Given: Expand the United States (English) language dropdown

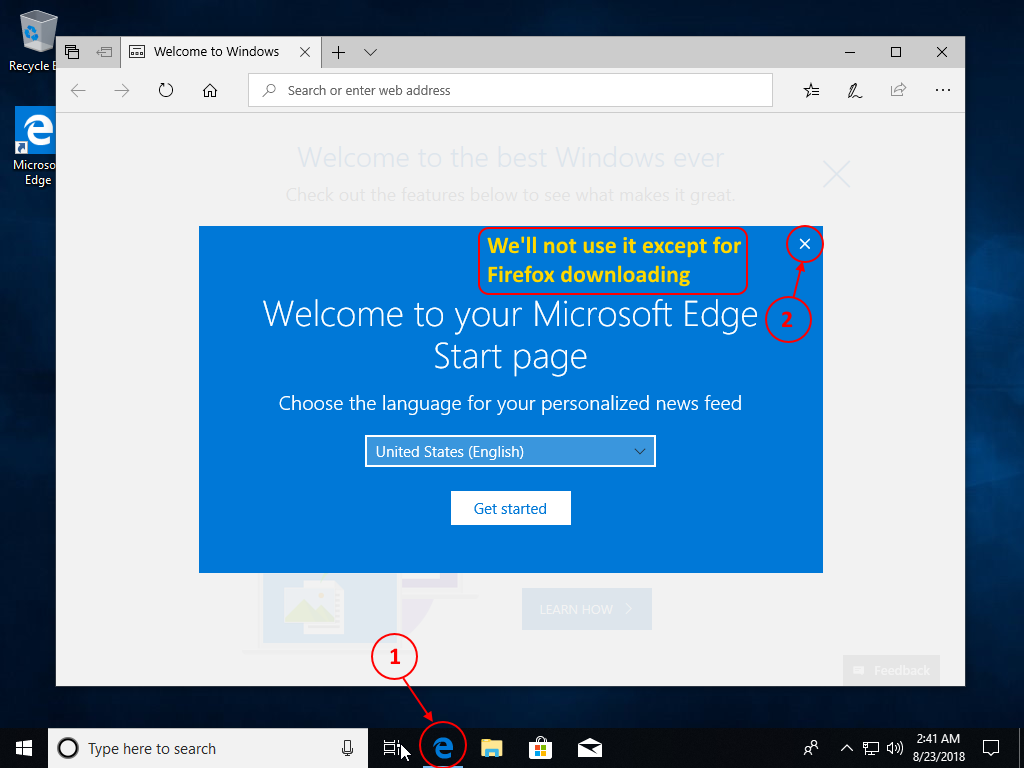Looking at the screenshot, I should [x=510, y=451].
